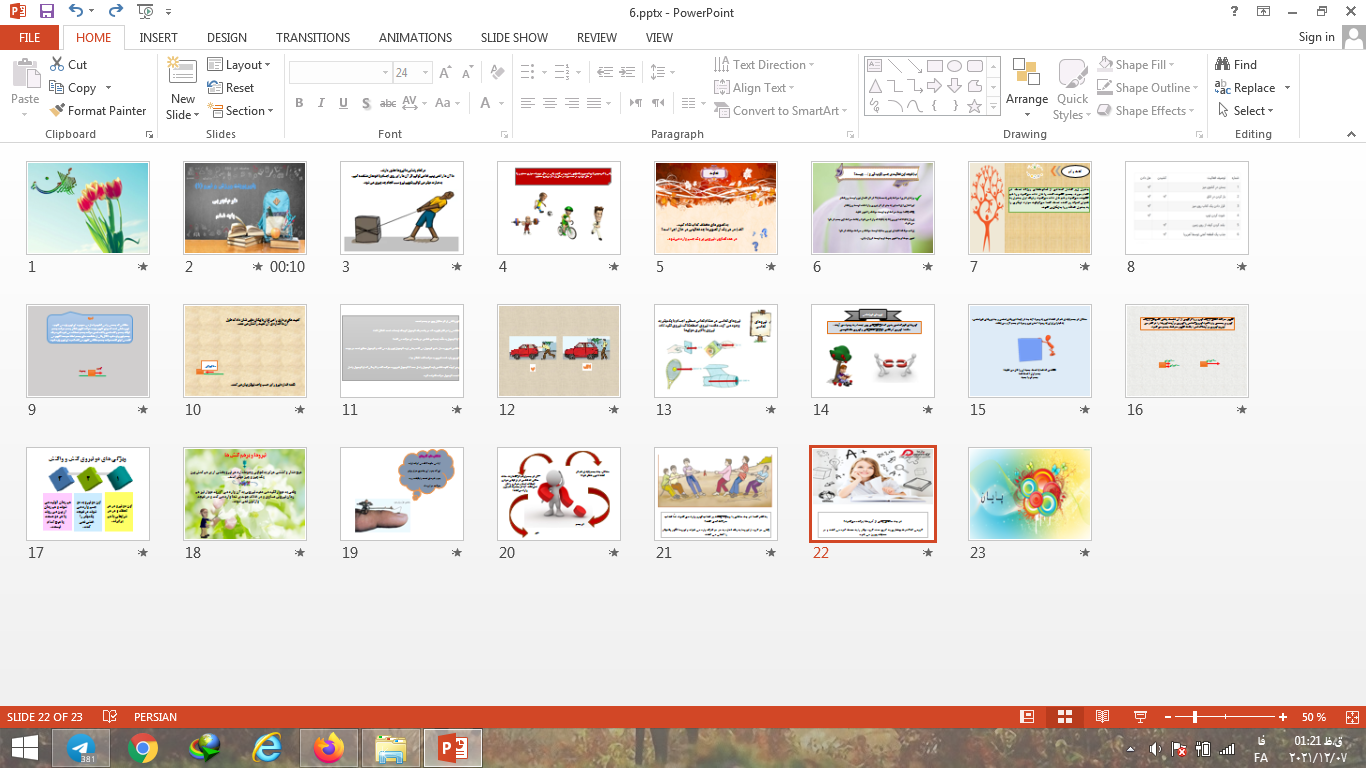The image size is (1366, 768).
Task: Click the Undo arrow icon
Action: (76, 12)
